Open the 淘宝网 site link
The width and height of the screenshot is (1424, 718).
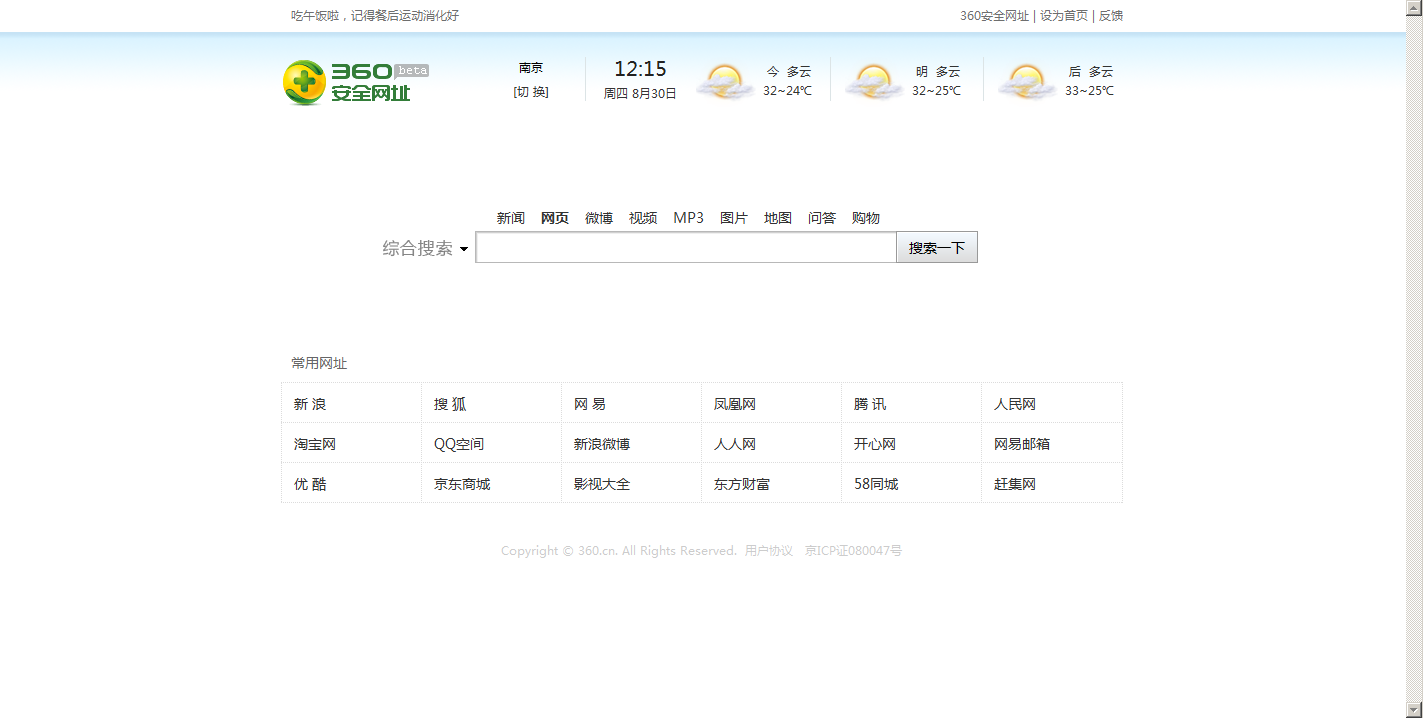click(x=315, y=444)
